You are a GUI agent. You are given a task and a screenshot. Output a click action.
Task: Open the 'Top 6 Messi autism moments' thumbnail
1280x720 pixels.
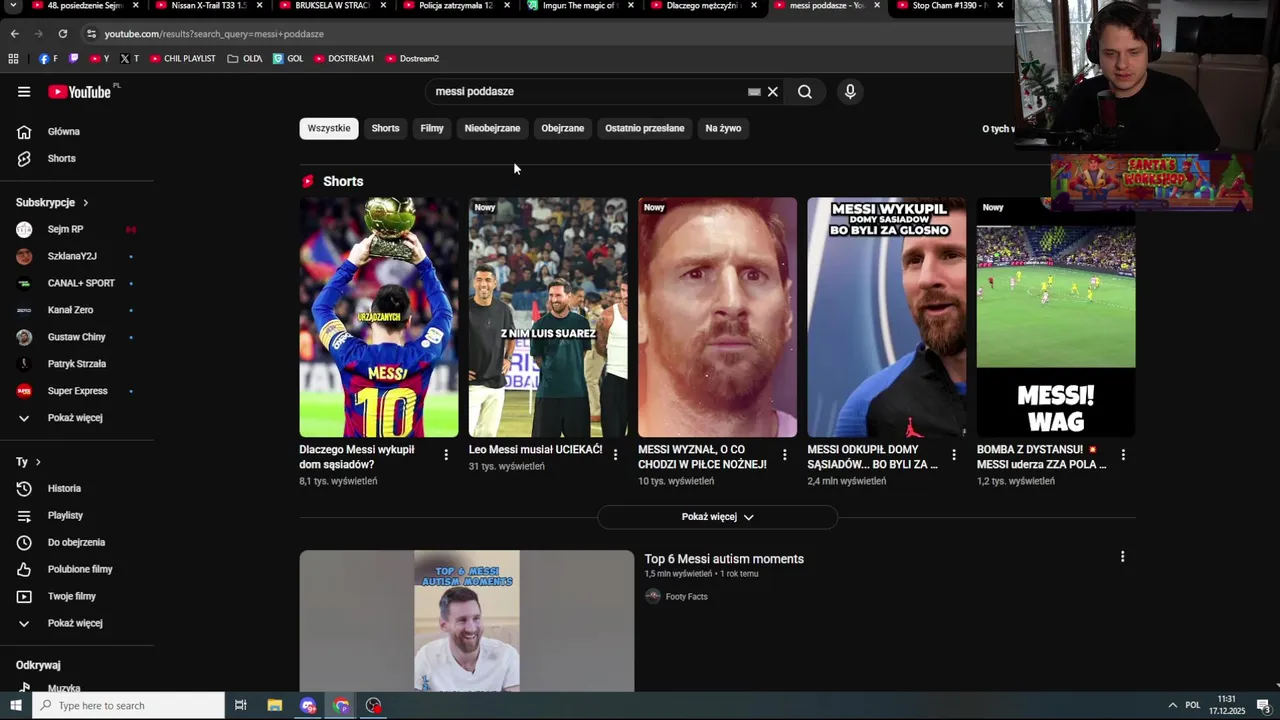467,621
